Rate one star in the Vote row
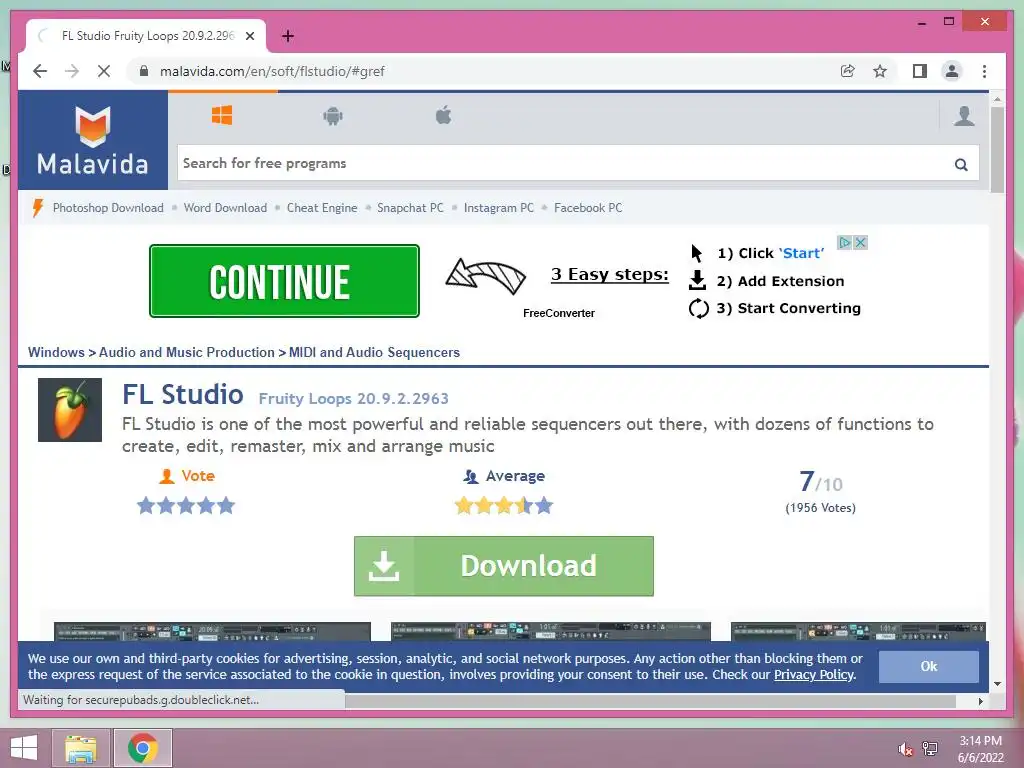The image size is (1024, 768). click(x=146, y=505)
